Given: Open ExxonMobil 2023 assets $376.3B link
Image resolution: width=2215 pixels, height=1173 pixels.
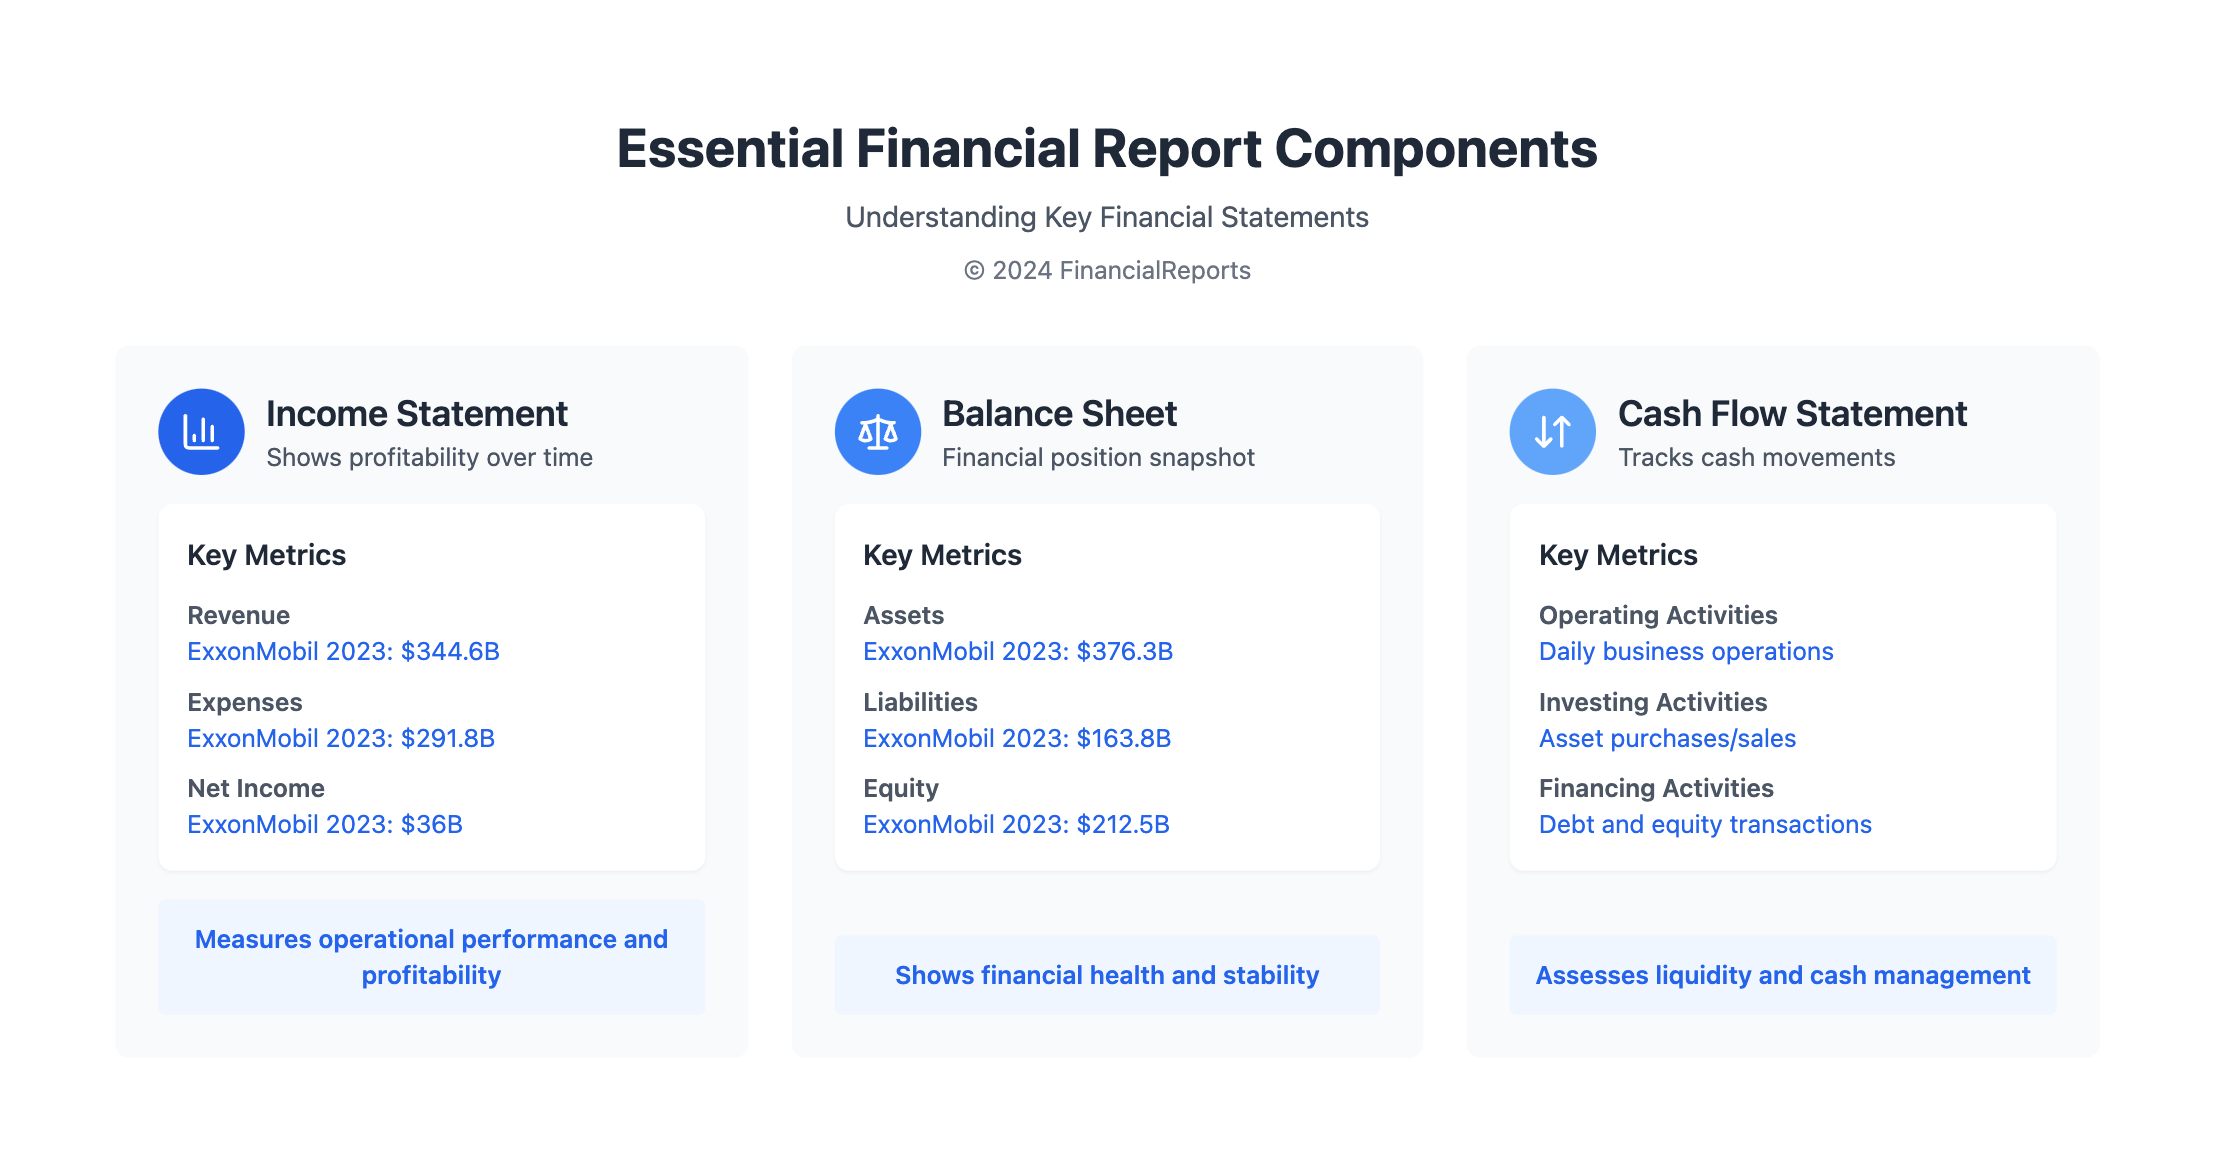Looking at the screenshot, I should tap(1018, 651).
